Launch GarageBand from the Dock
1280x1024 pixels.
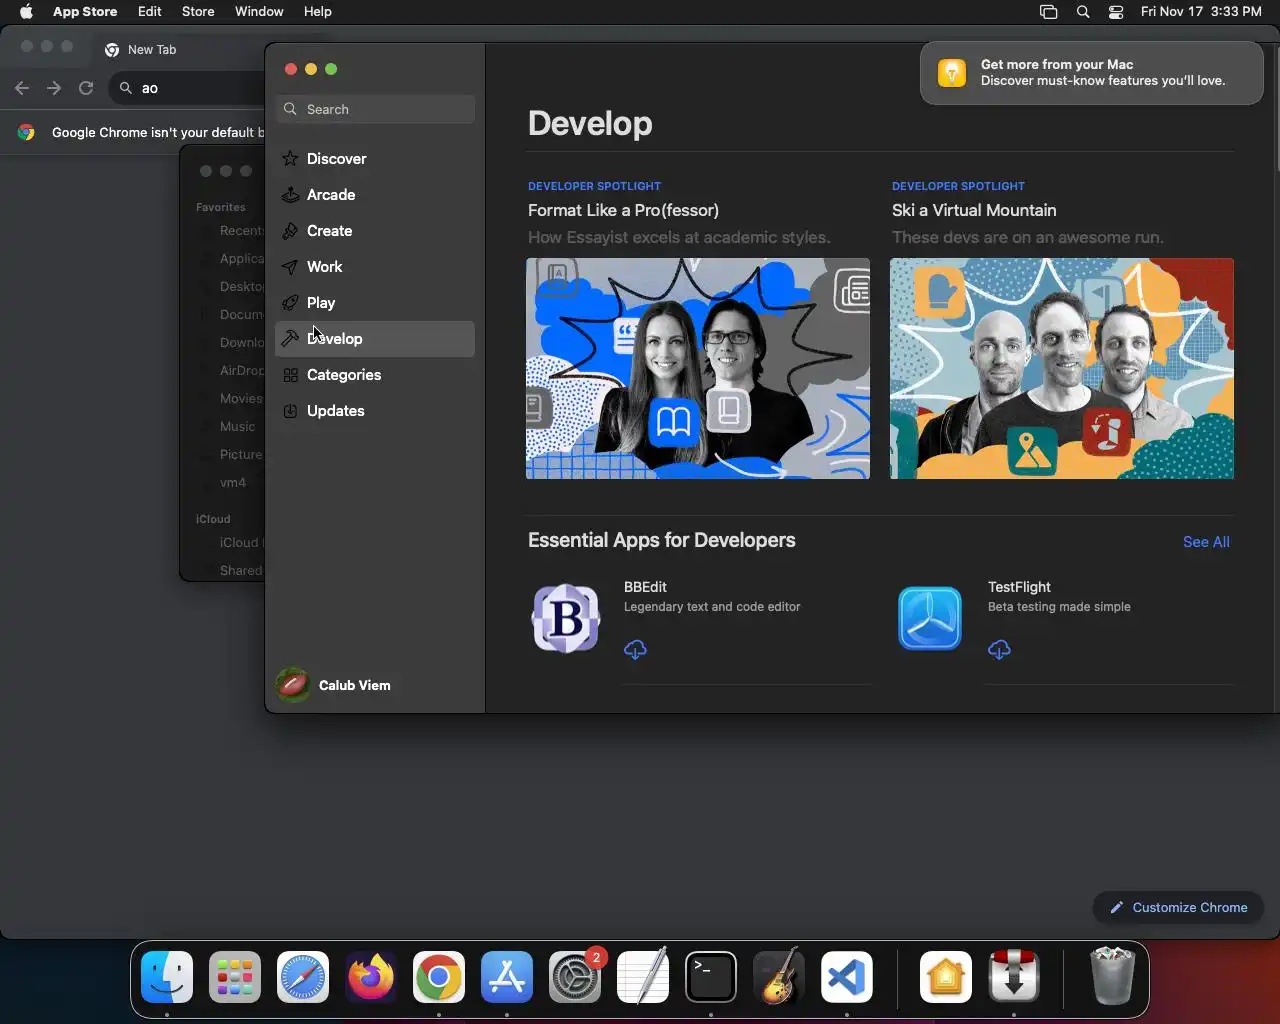pos(779,977)
